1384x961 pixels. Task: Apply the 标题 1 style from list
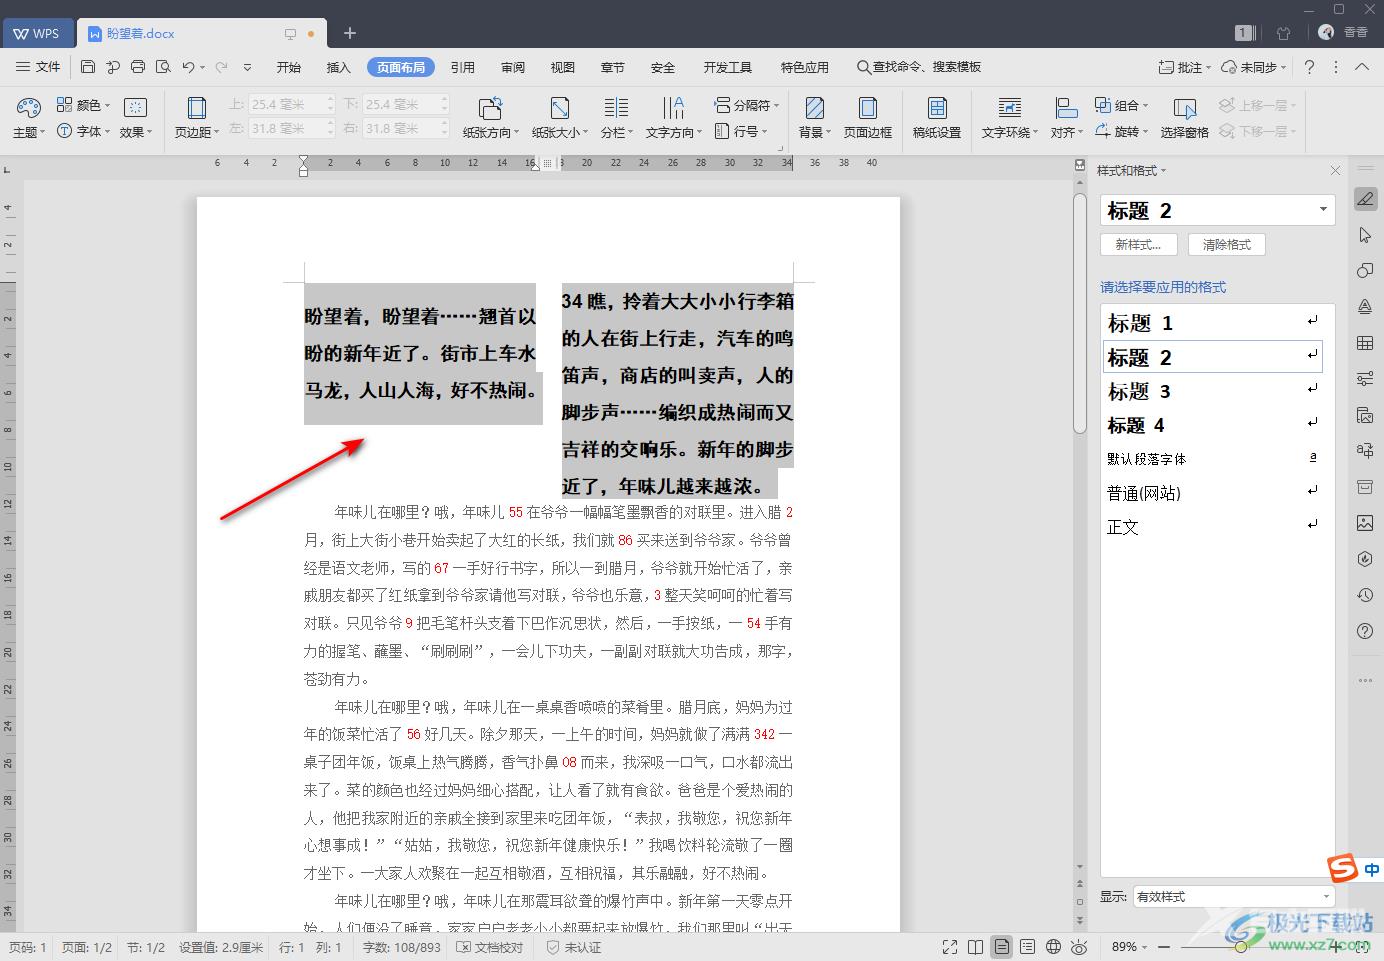click(x=1212, y=323)
